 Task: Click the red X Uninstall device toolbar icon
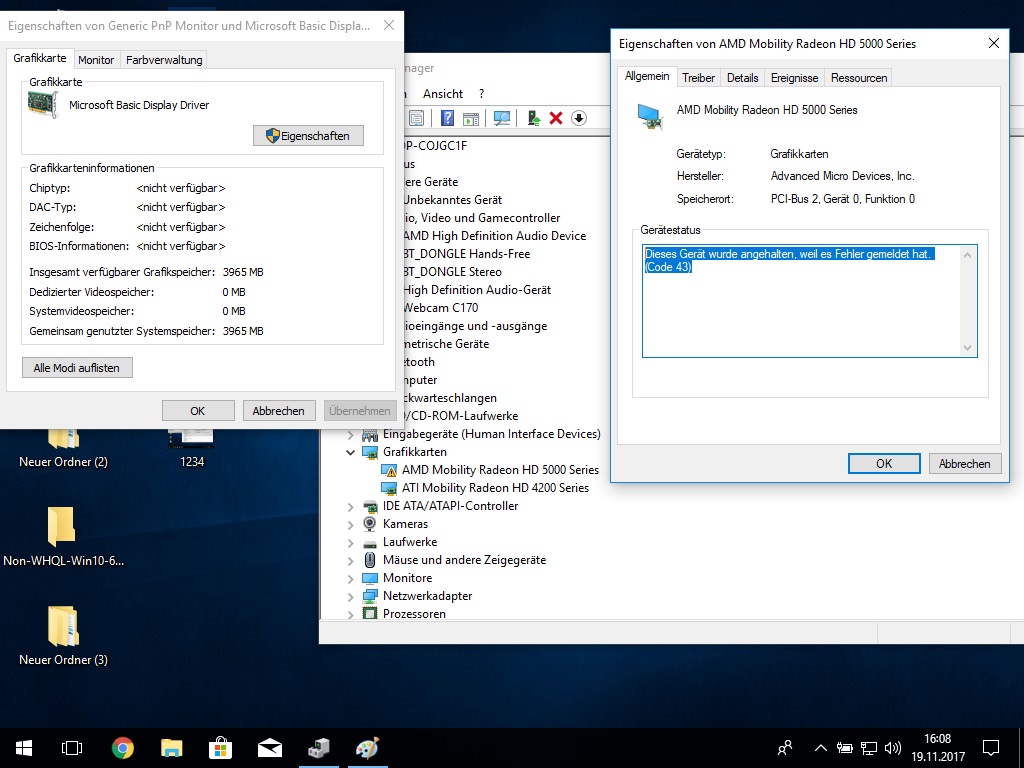tap(556, 118)
